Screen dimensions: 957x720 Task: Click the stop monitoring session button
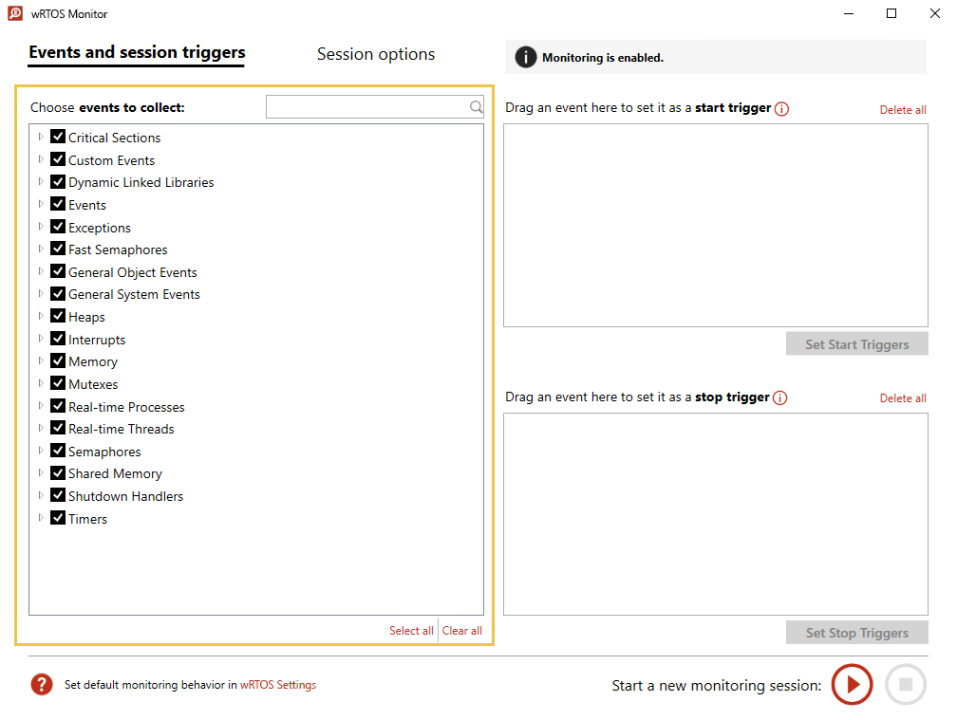click(x=905, y=685)
